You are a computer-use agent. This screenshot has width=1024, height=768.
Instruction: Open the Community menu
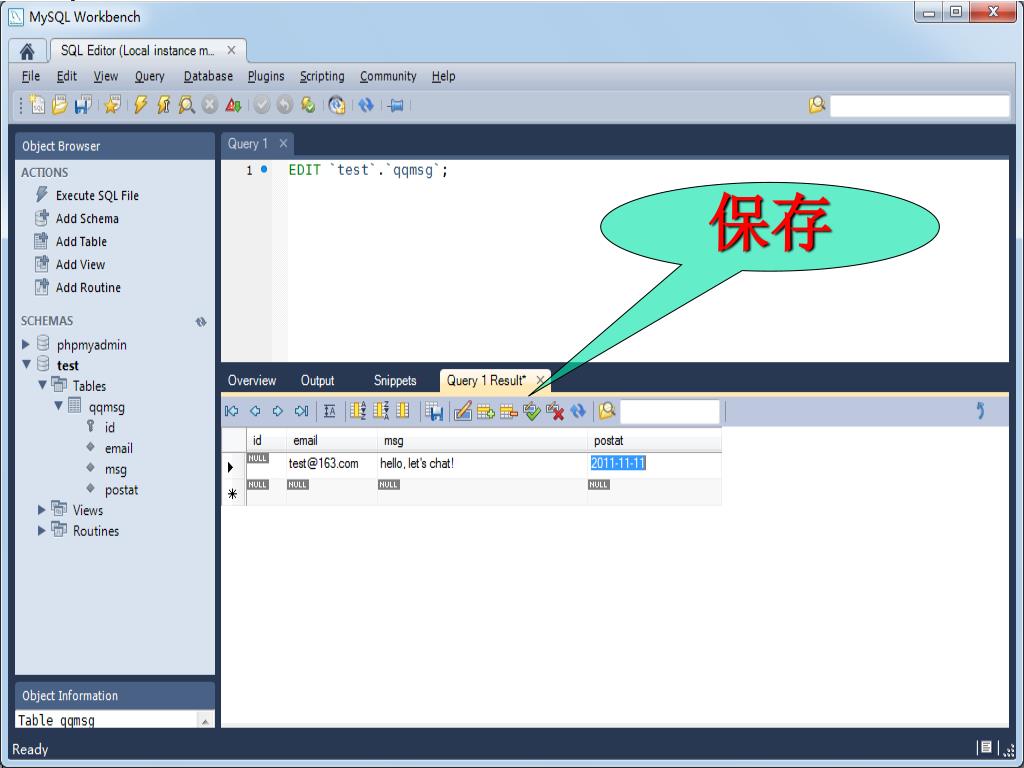click(x=388, y=76)
